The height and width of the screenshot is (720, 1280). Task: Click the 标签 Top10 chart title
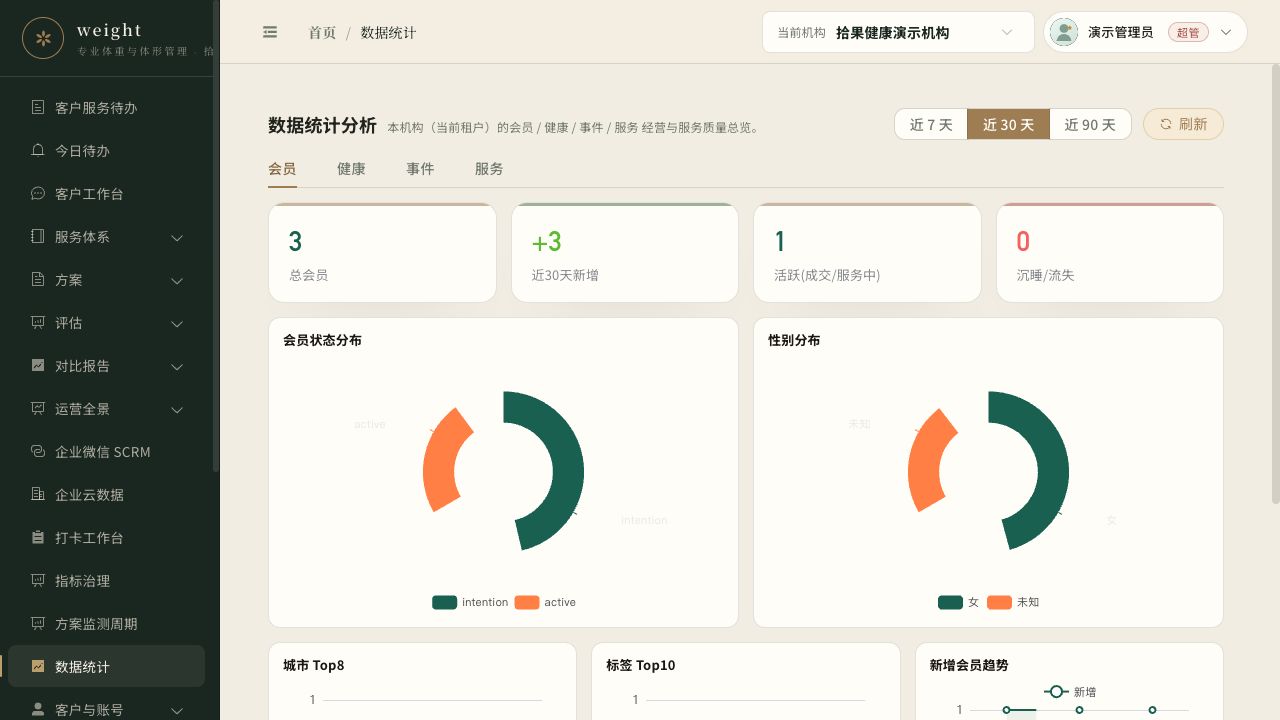(x=641, y=665)
